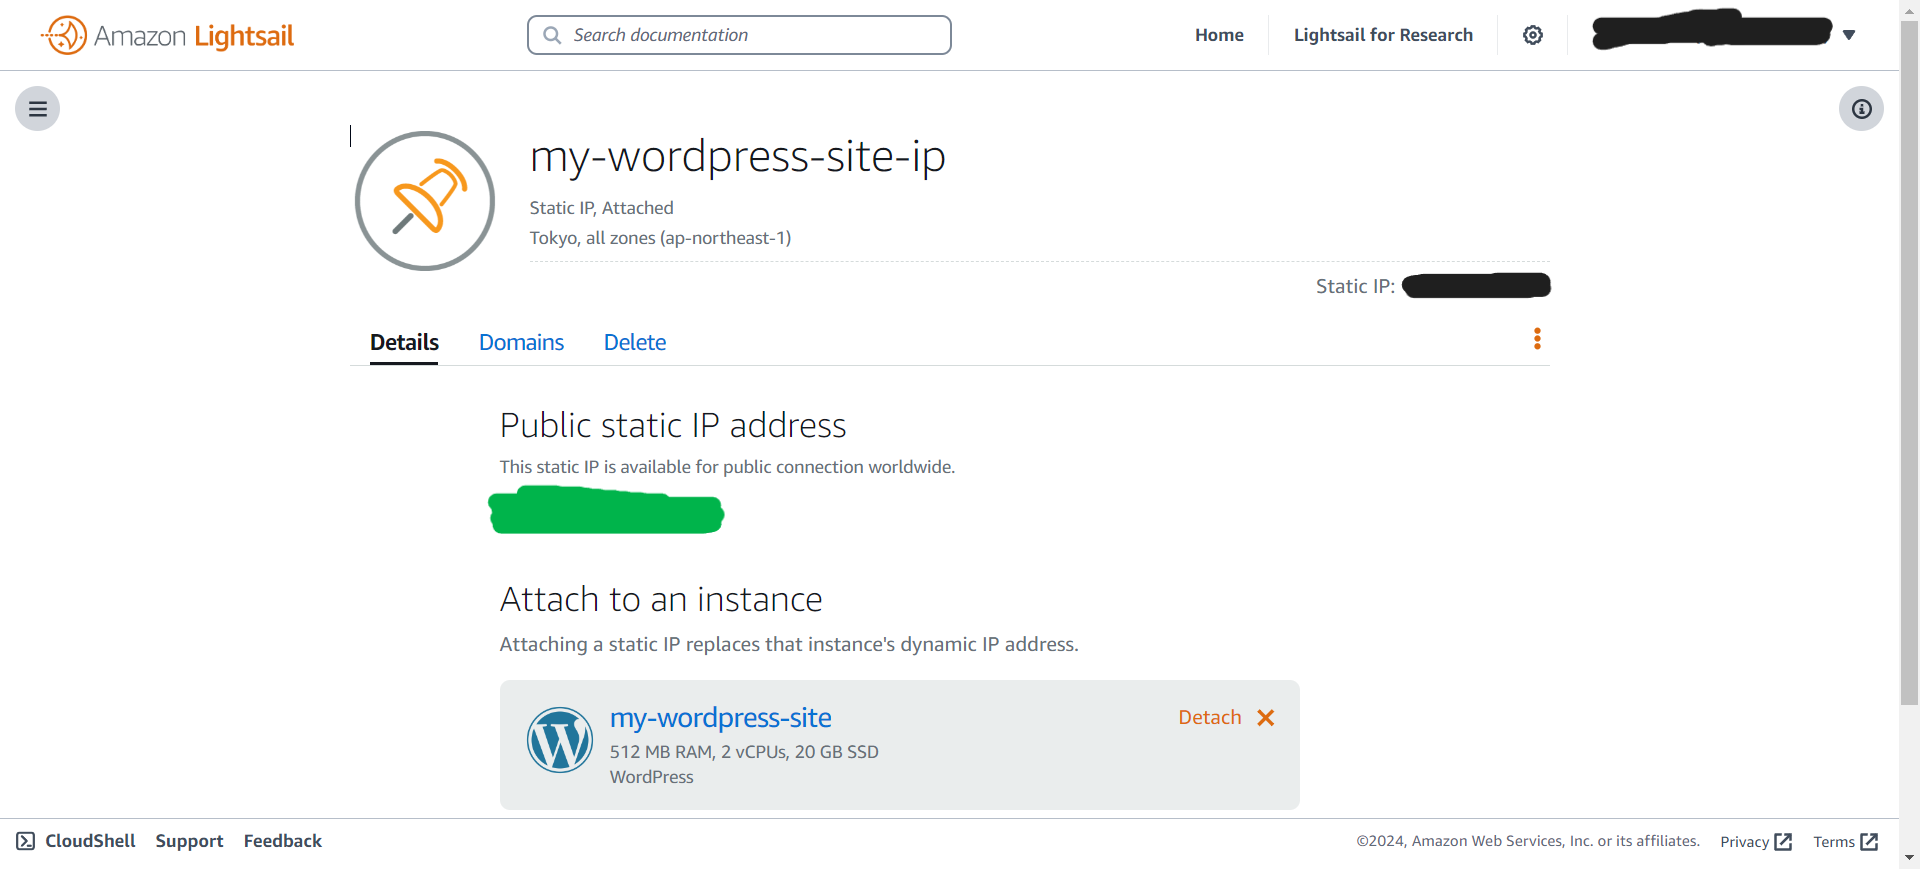The height and width of the screenshot is (869, 1920).
Task: Open the hamburger navigation menu
Action: click(38, 109)
